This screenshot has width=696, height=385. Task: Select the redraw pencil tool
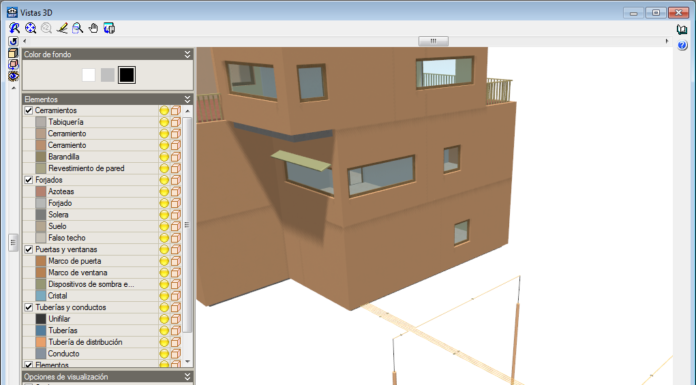click(x=62, y=28)
